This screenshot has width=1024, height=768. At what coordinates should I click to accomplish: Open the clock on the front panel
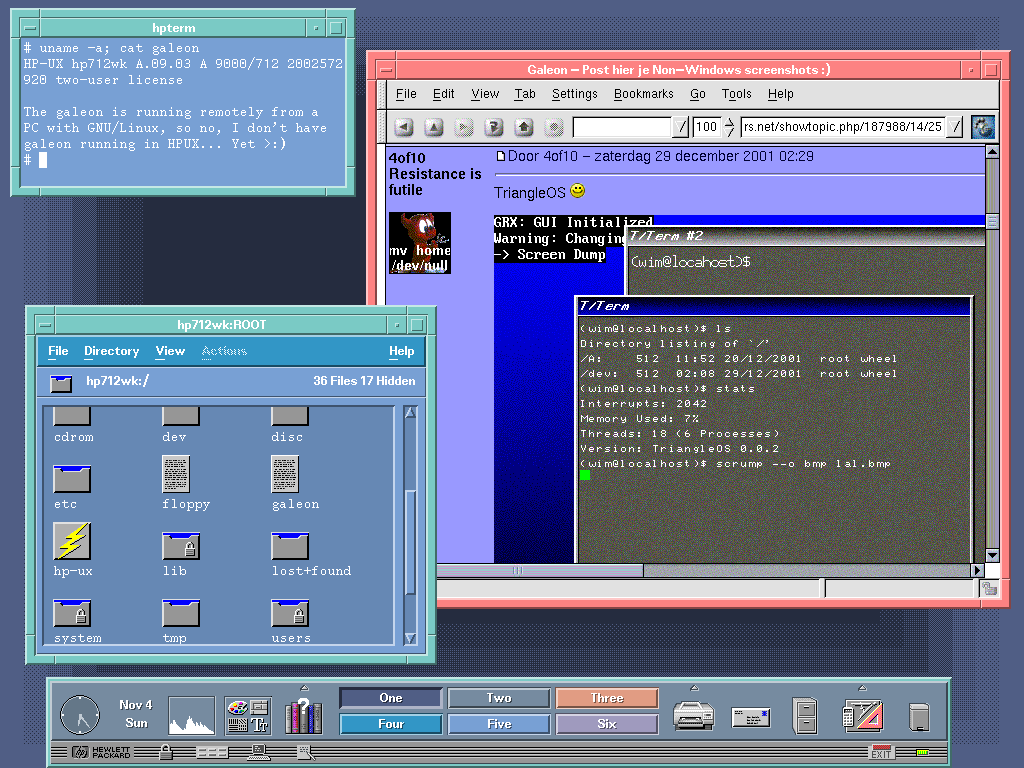coord(80,715)
